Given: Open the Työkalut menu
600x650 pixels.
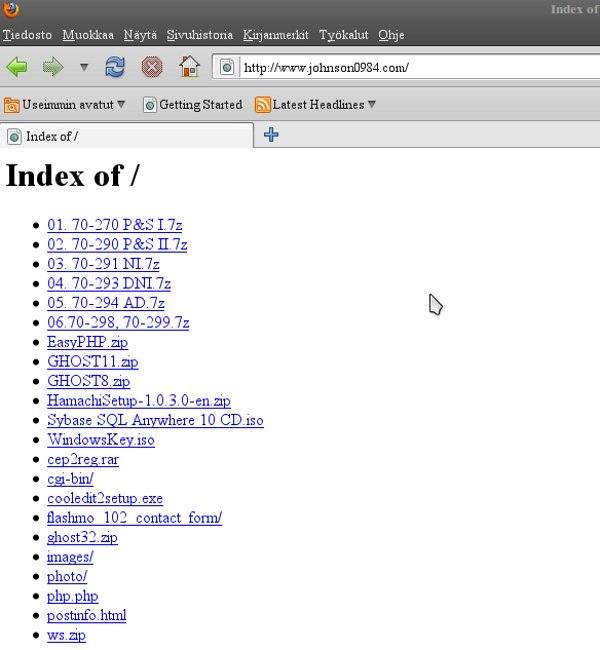Looking at the screenshot, I should tap(343, 35).
